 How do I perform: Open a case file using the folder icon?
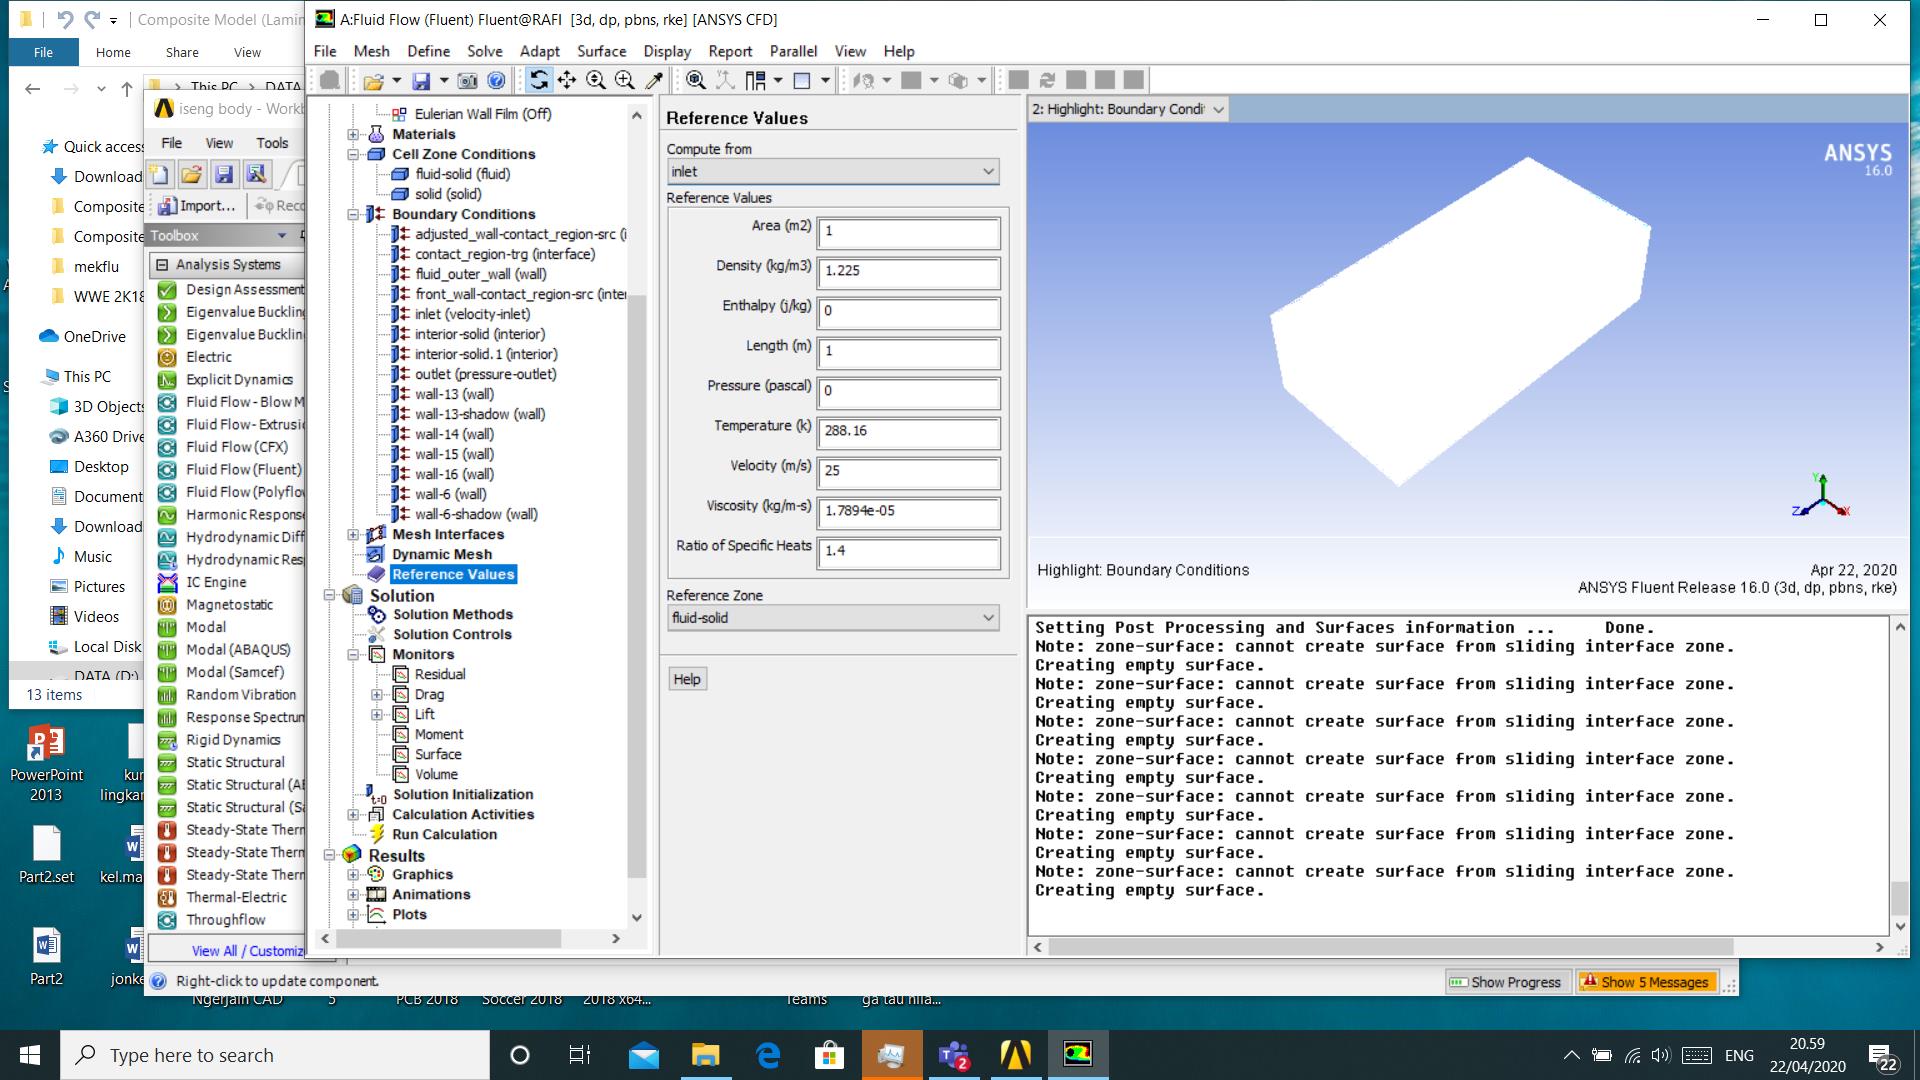373,80
